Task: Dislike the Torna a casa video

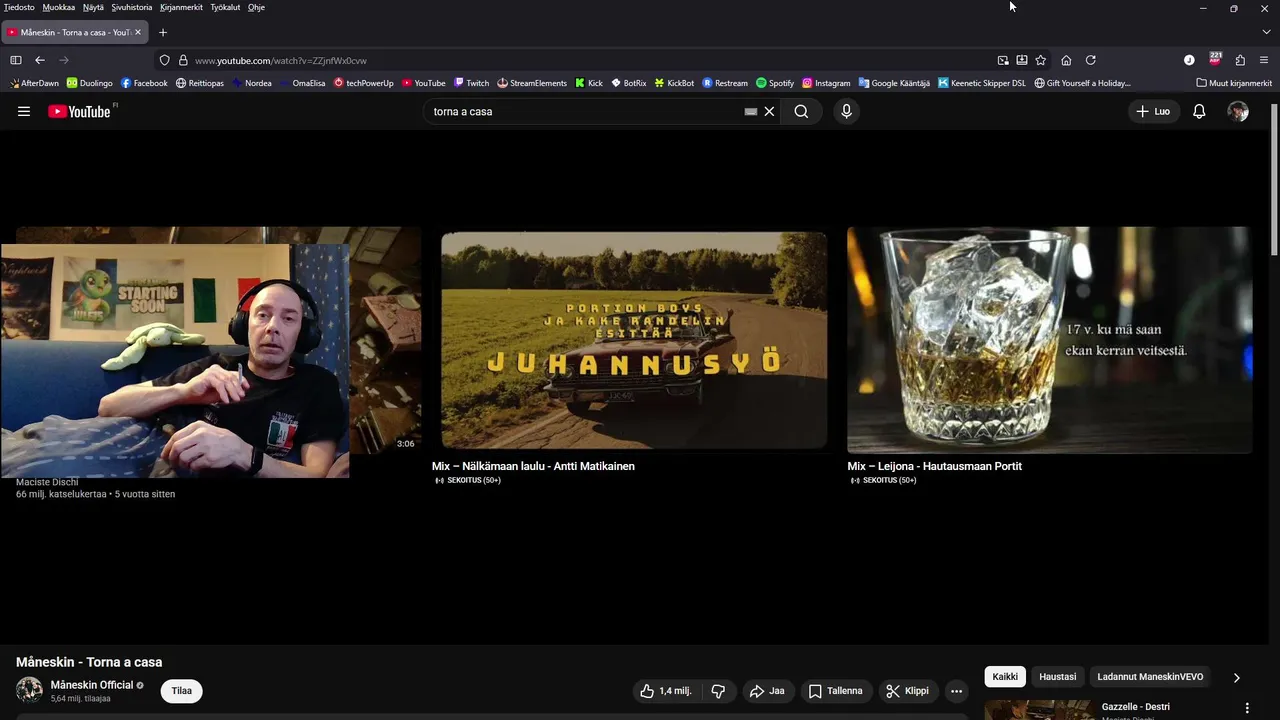Action: 718,691
